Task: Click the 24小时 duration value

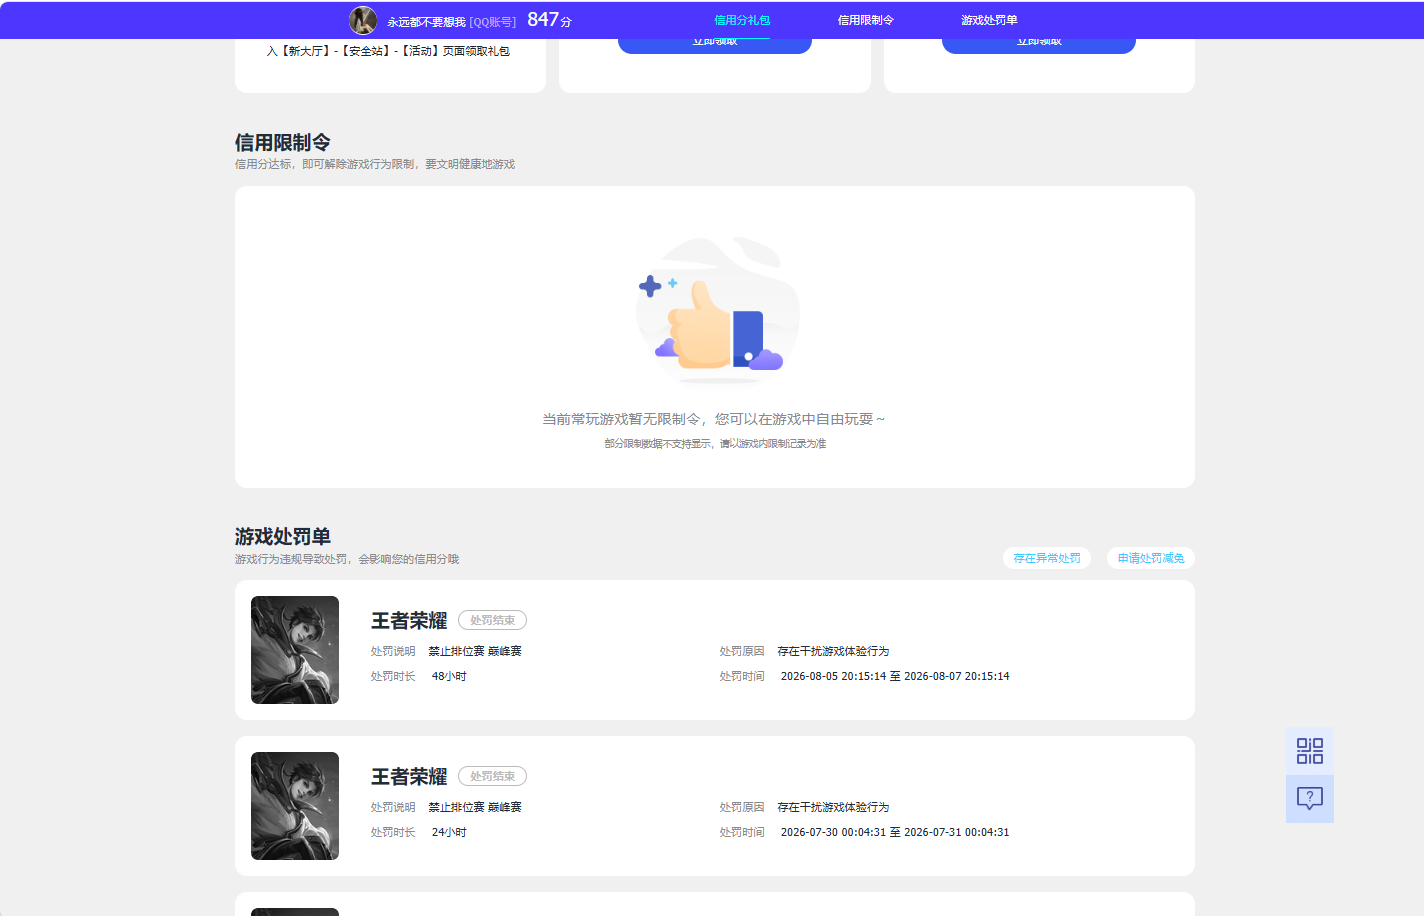Action: coord(449,832)
